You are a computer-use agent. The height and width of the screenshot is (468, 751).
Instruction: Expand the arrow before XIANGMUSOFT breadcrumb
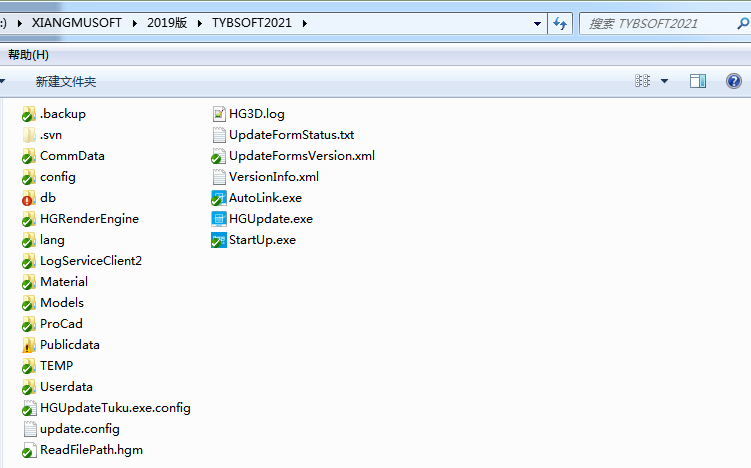tap(19, 23)
